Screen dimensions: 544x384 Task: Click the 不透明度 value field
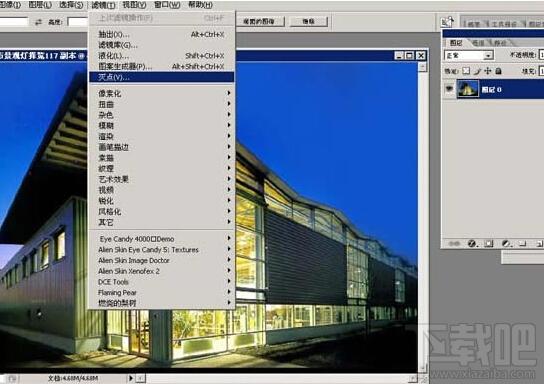(541, 54)
